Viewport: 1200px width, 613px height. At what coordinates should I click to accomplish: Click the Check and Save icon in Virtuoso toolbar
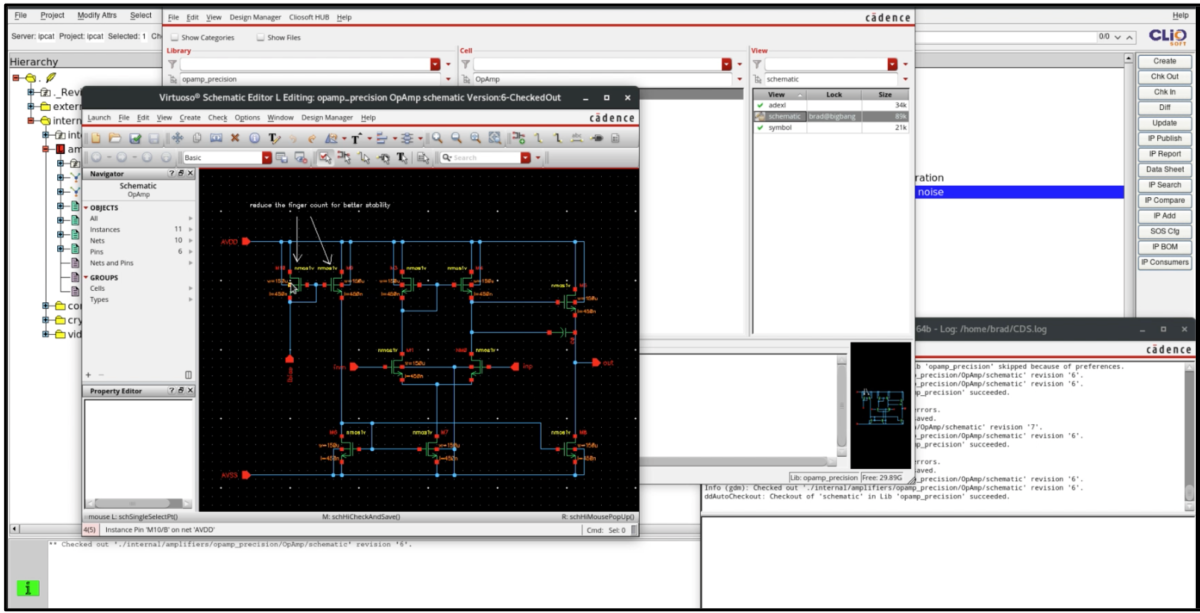point(136,138)
